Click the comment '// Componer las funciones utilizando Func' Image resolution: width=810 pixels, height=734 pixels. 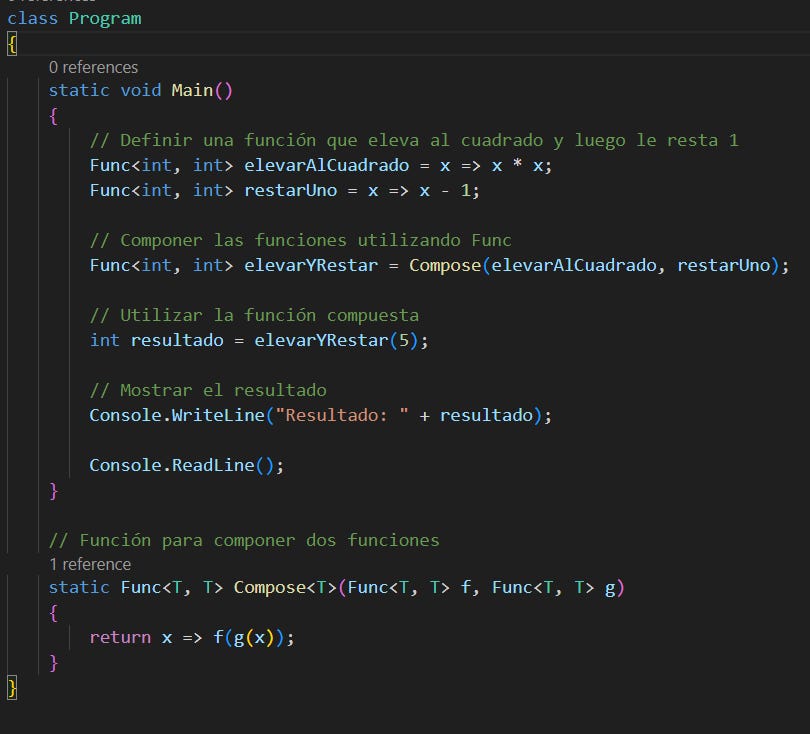(x=301, y=240)
